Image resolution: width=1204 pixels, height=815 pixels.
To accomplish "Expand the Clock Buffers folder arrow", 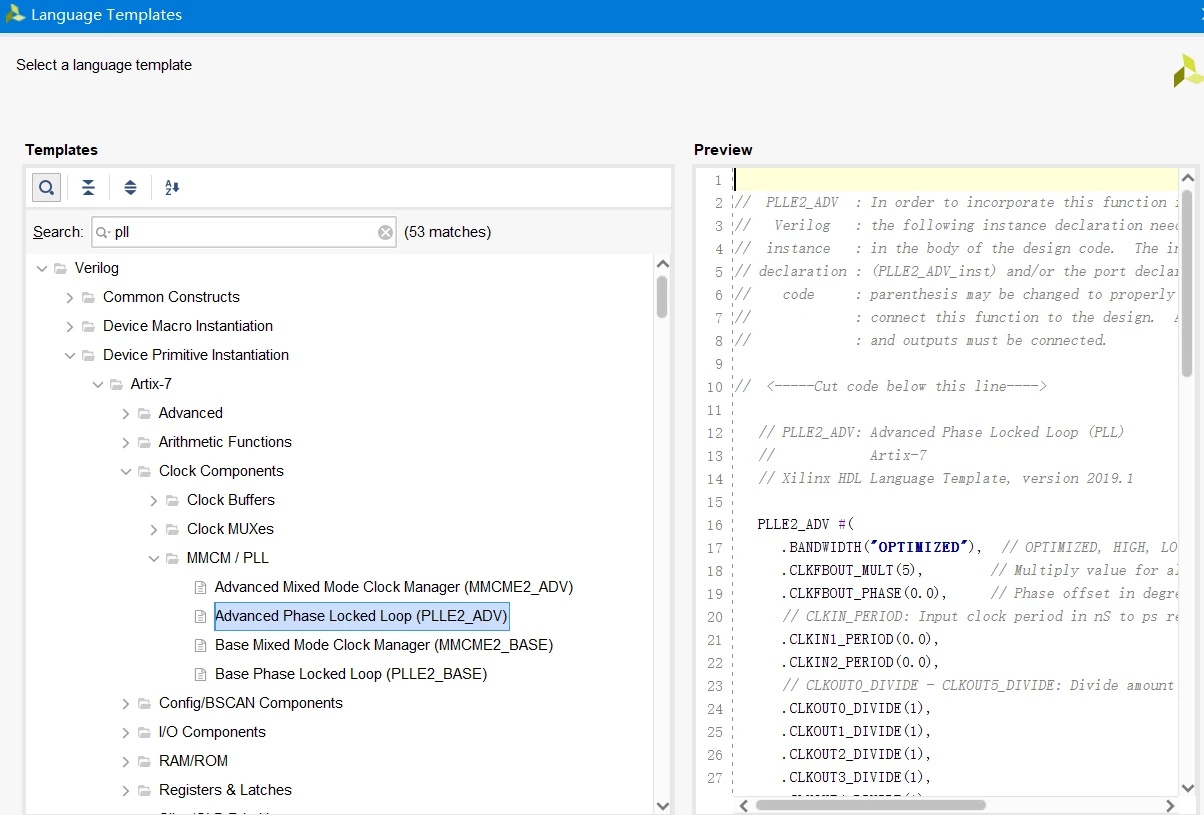I will click(154, 500).
